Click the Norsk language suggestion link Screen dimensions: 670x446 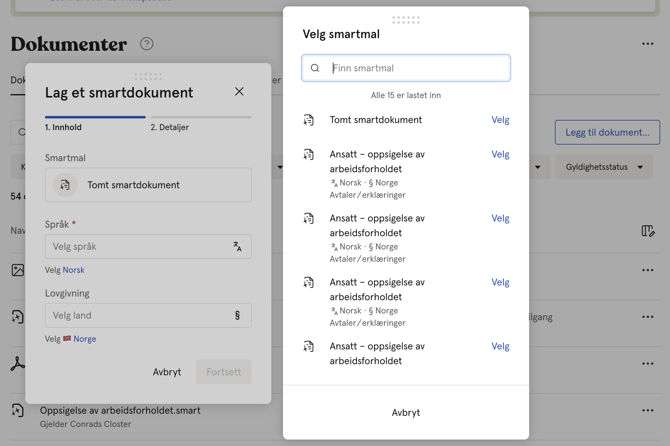pos(73,270)
